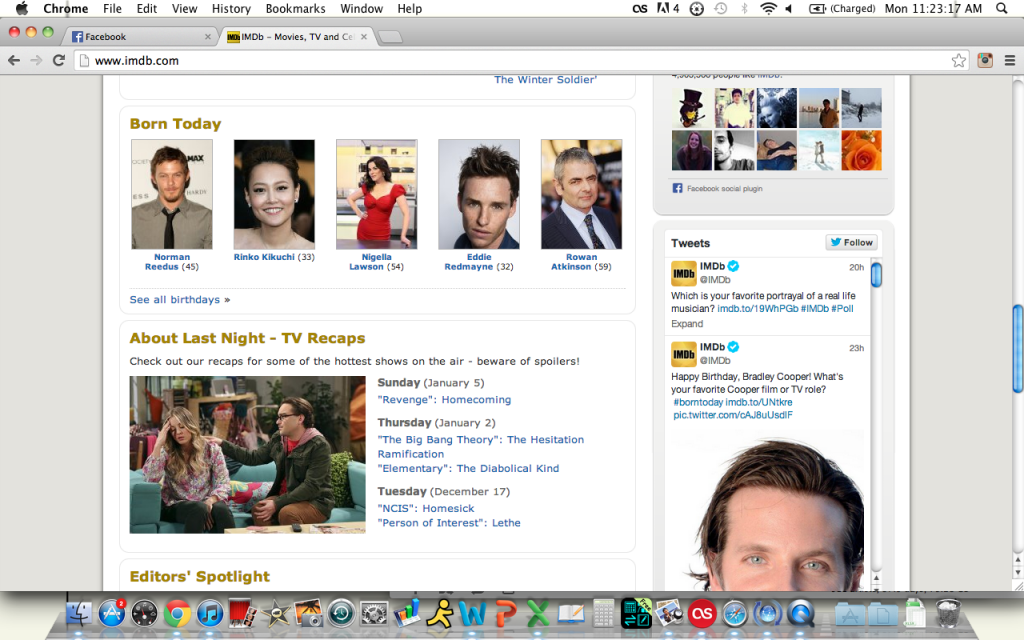Launch the App Store from the Dock
The height and width of the screenshot is (640, 1024).
[111, 612]
